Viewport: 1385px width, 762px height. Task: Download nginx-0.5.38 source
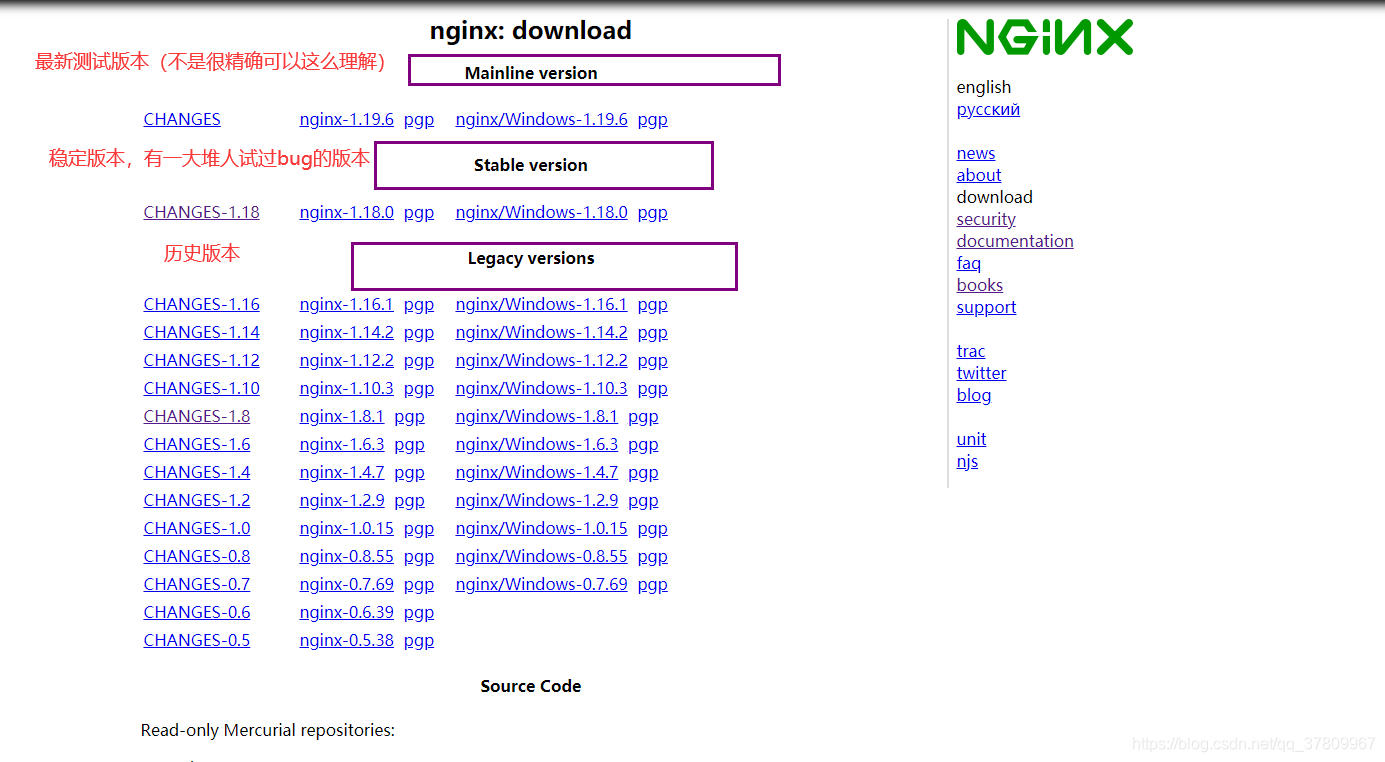[346, 640]
